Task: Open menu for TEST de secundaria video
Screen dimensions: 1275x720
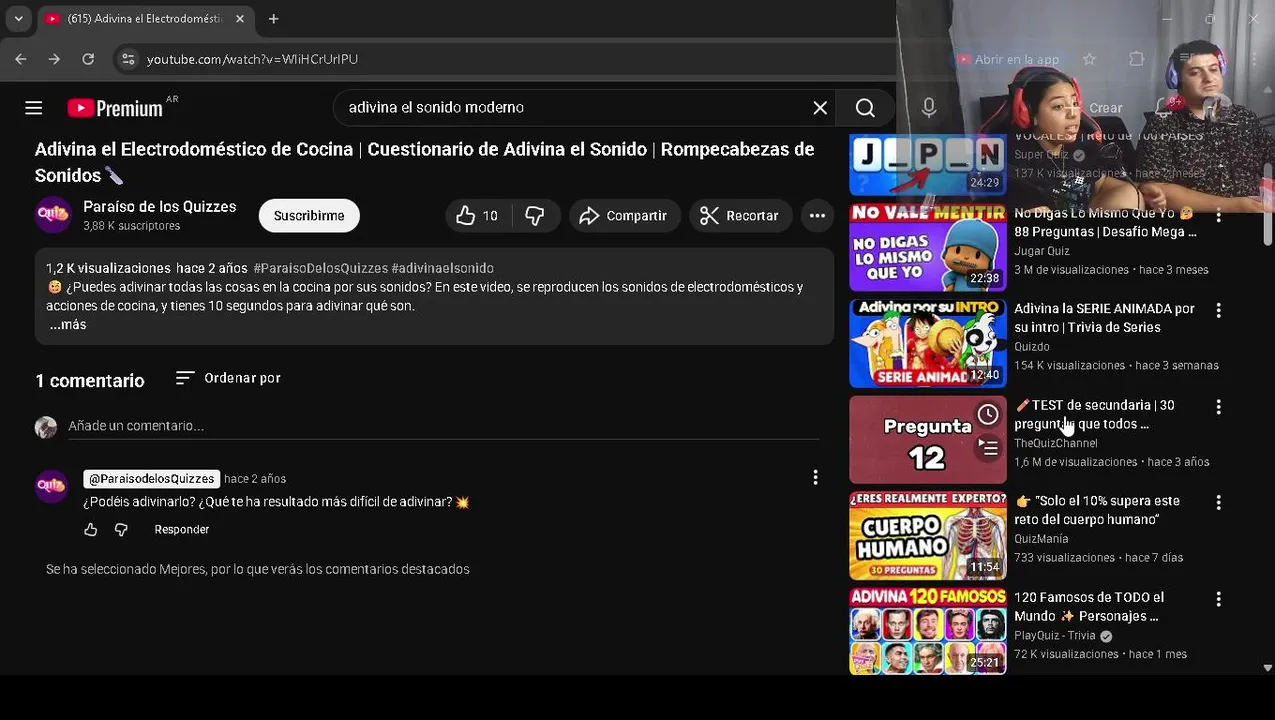Action: point(1218,407)
